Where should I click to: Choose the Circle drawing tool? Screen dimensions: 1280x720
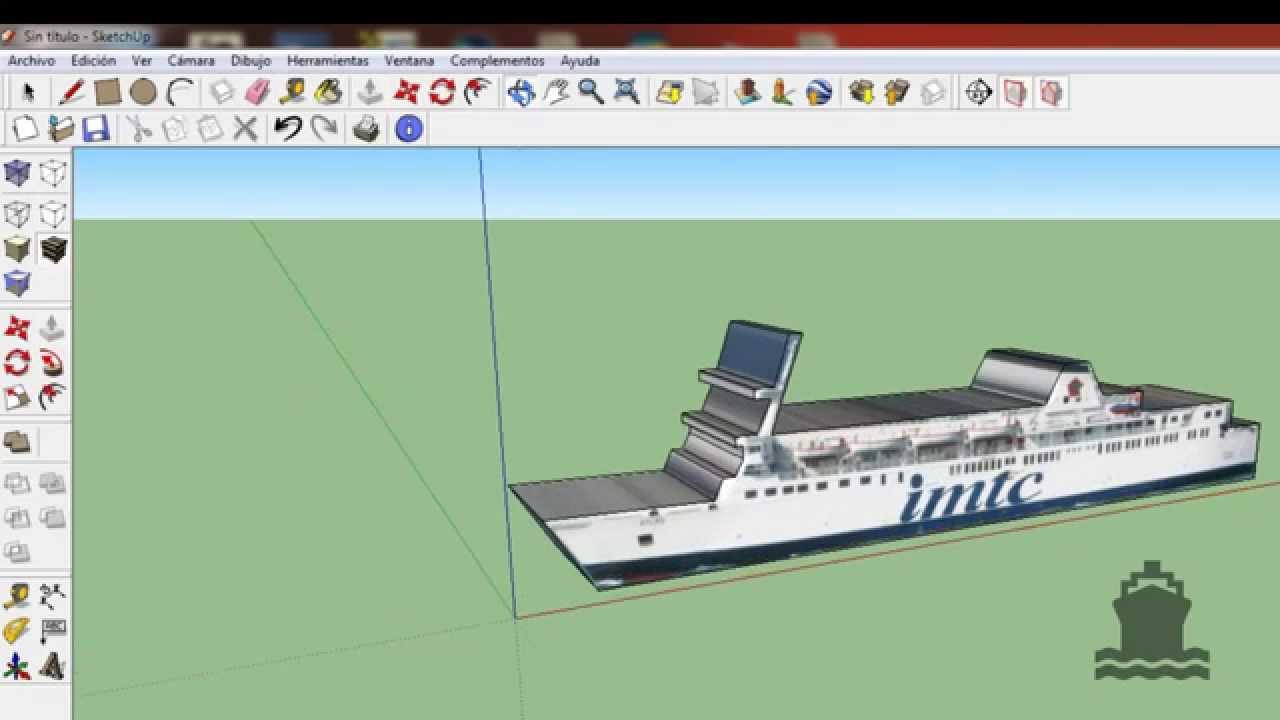point(143,92)
